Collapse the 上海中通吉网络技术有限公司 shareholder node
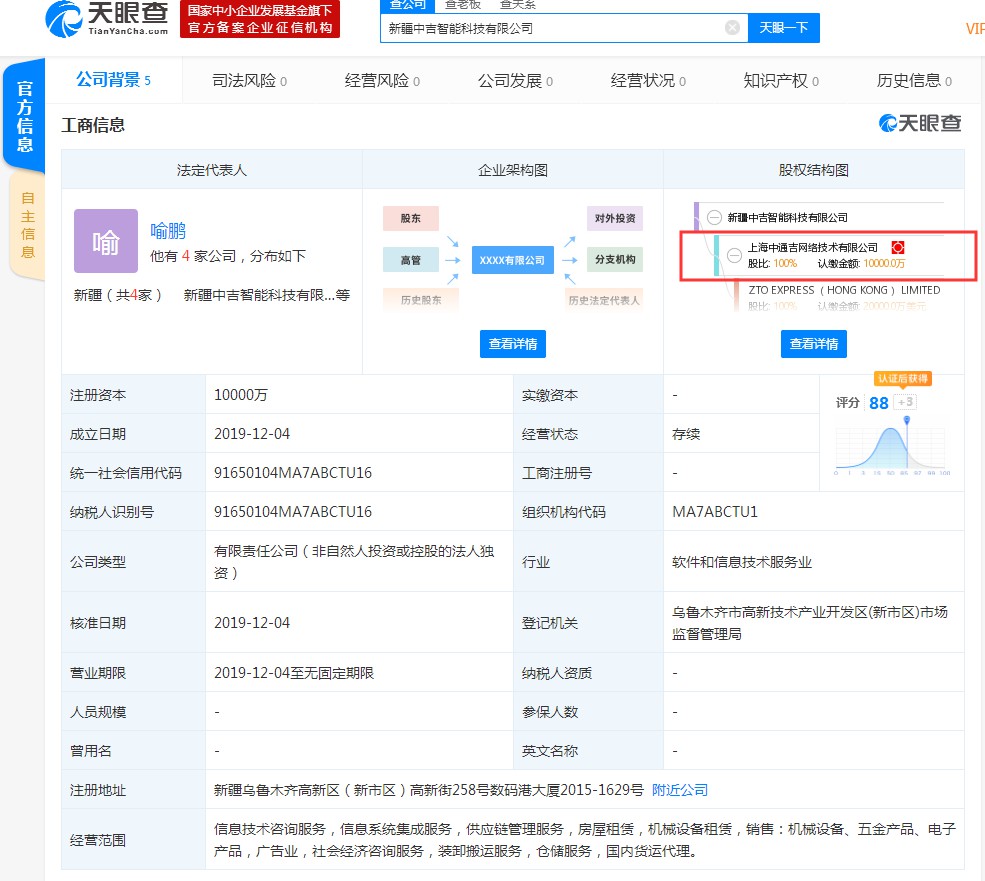985x881 pixels. pos(734,255)
